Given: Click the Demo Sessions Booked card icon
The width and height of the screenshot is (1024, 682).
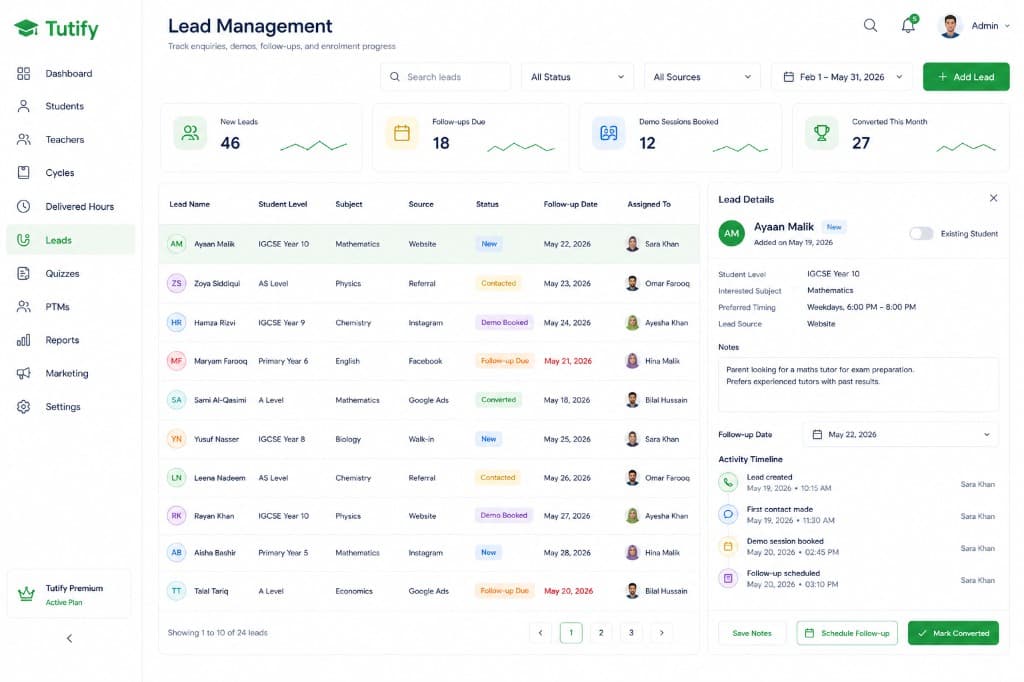Looking at the screenshot, I should (609, 133).
